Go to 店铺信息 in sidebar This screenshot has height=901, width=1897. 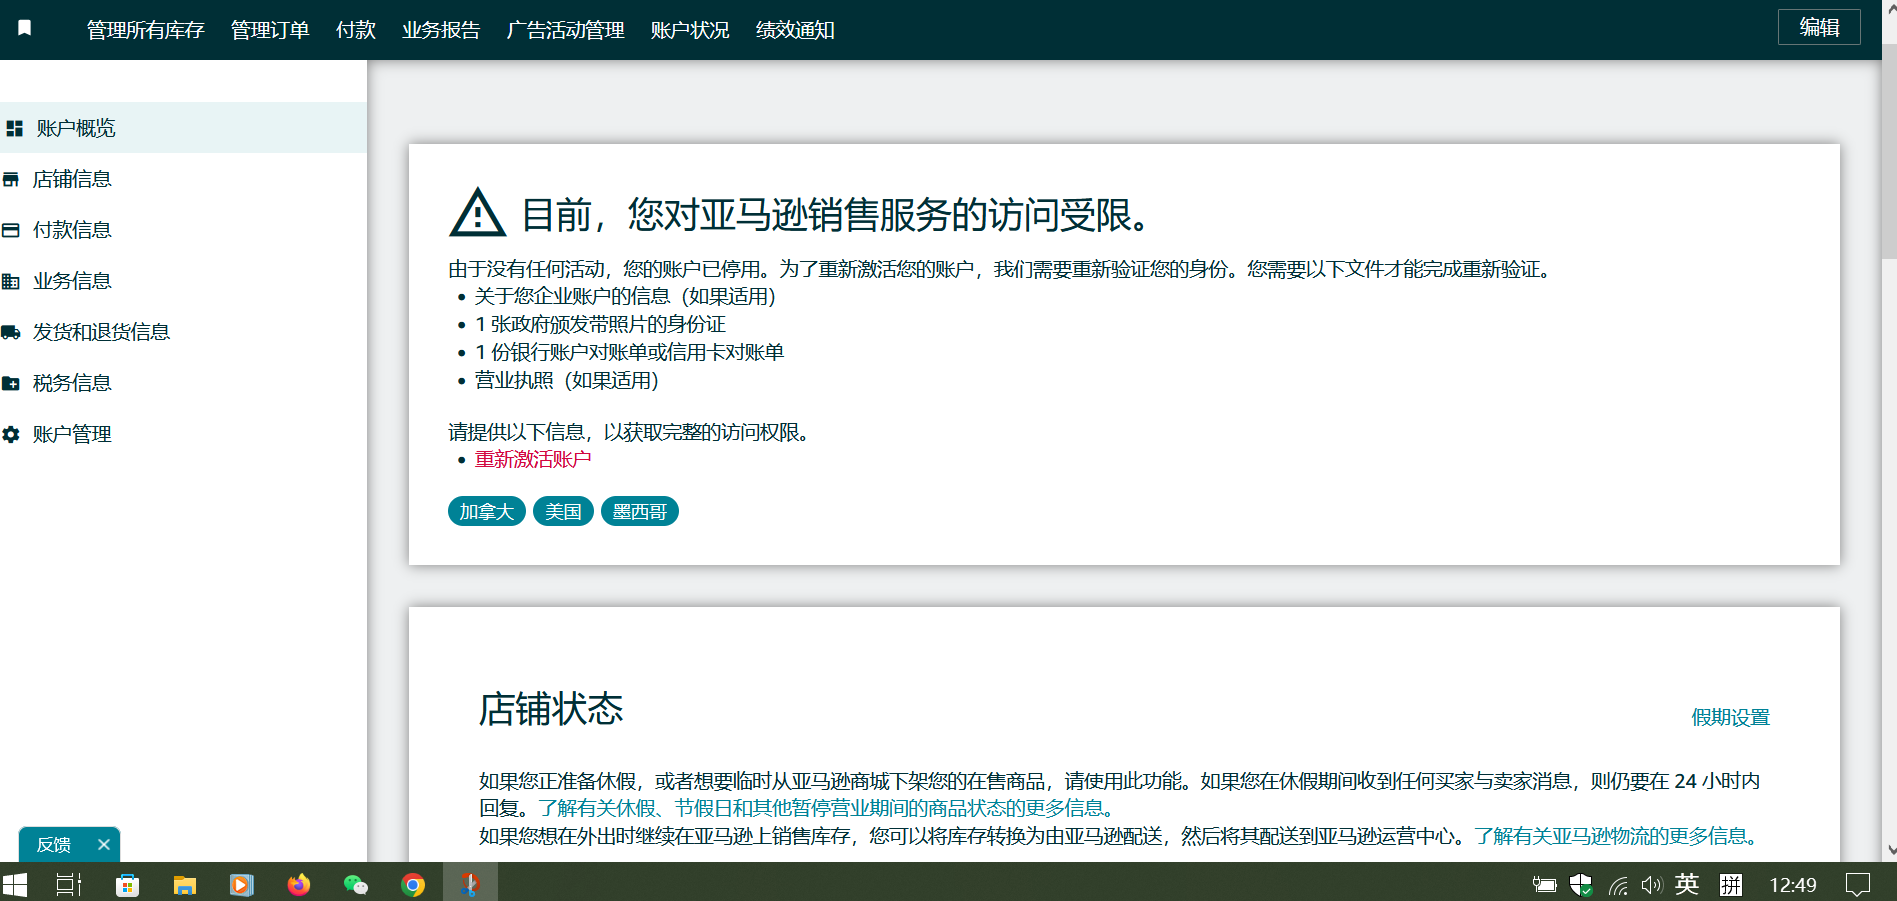[x=72, y=179]
